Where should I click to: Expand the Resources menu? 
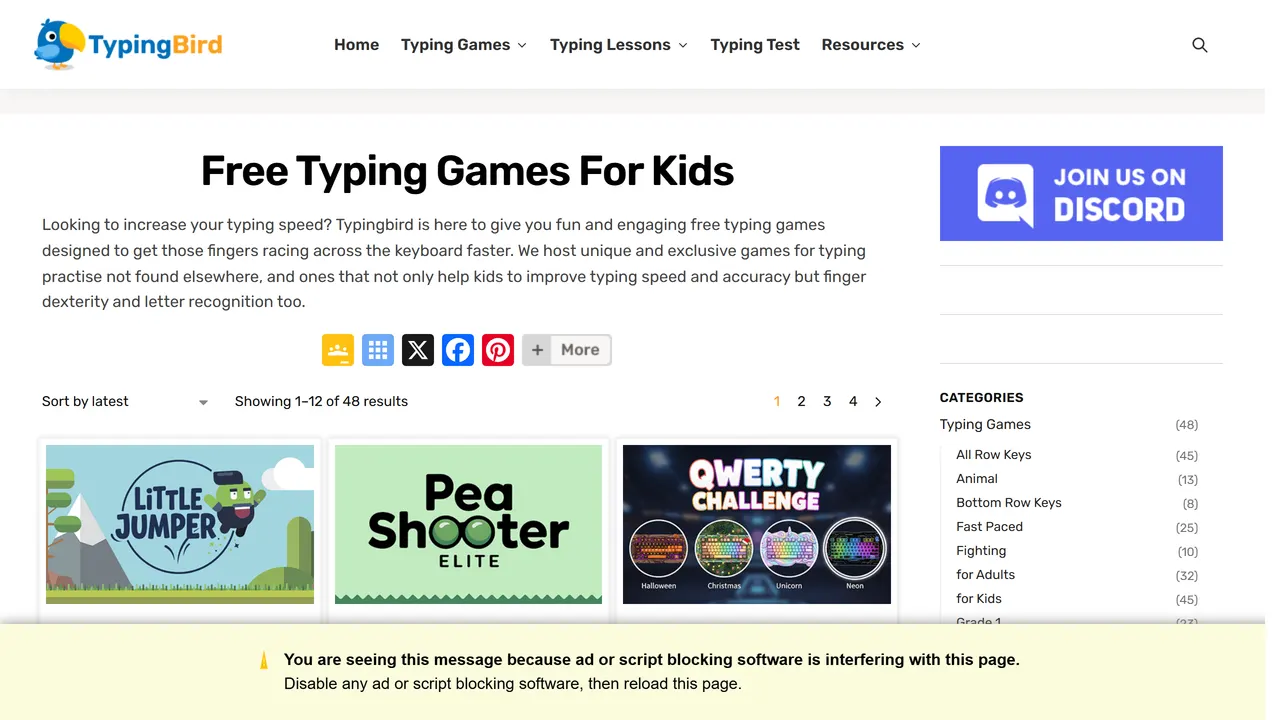(871, 45)
